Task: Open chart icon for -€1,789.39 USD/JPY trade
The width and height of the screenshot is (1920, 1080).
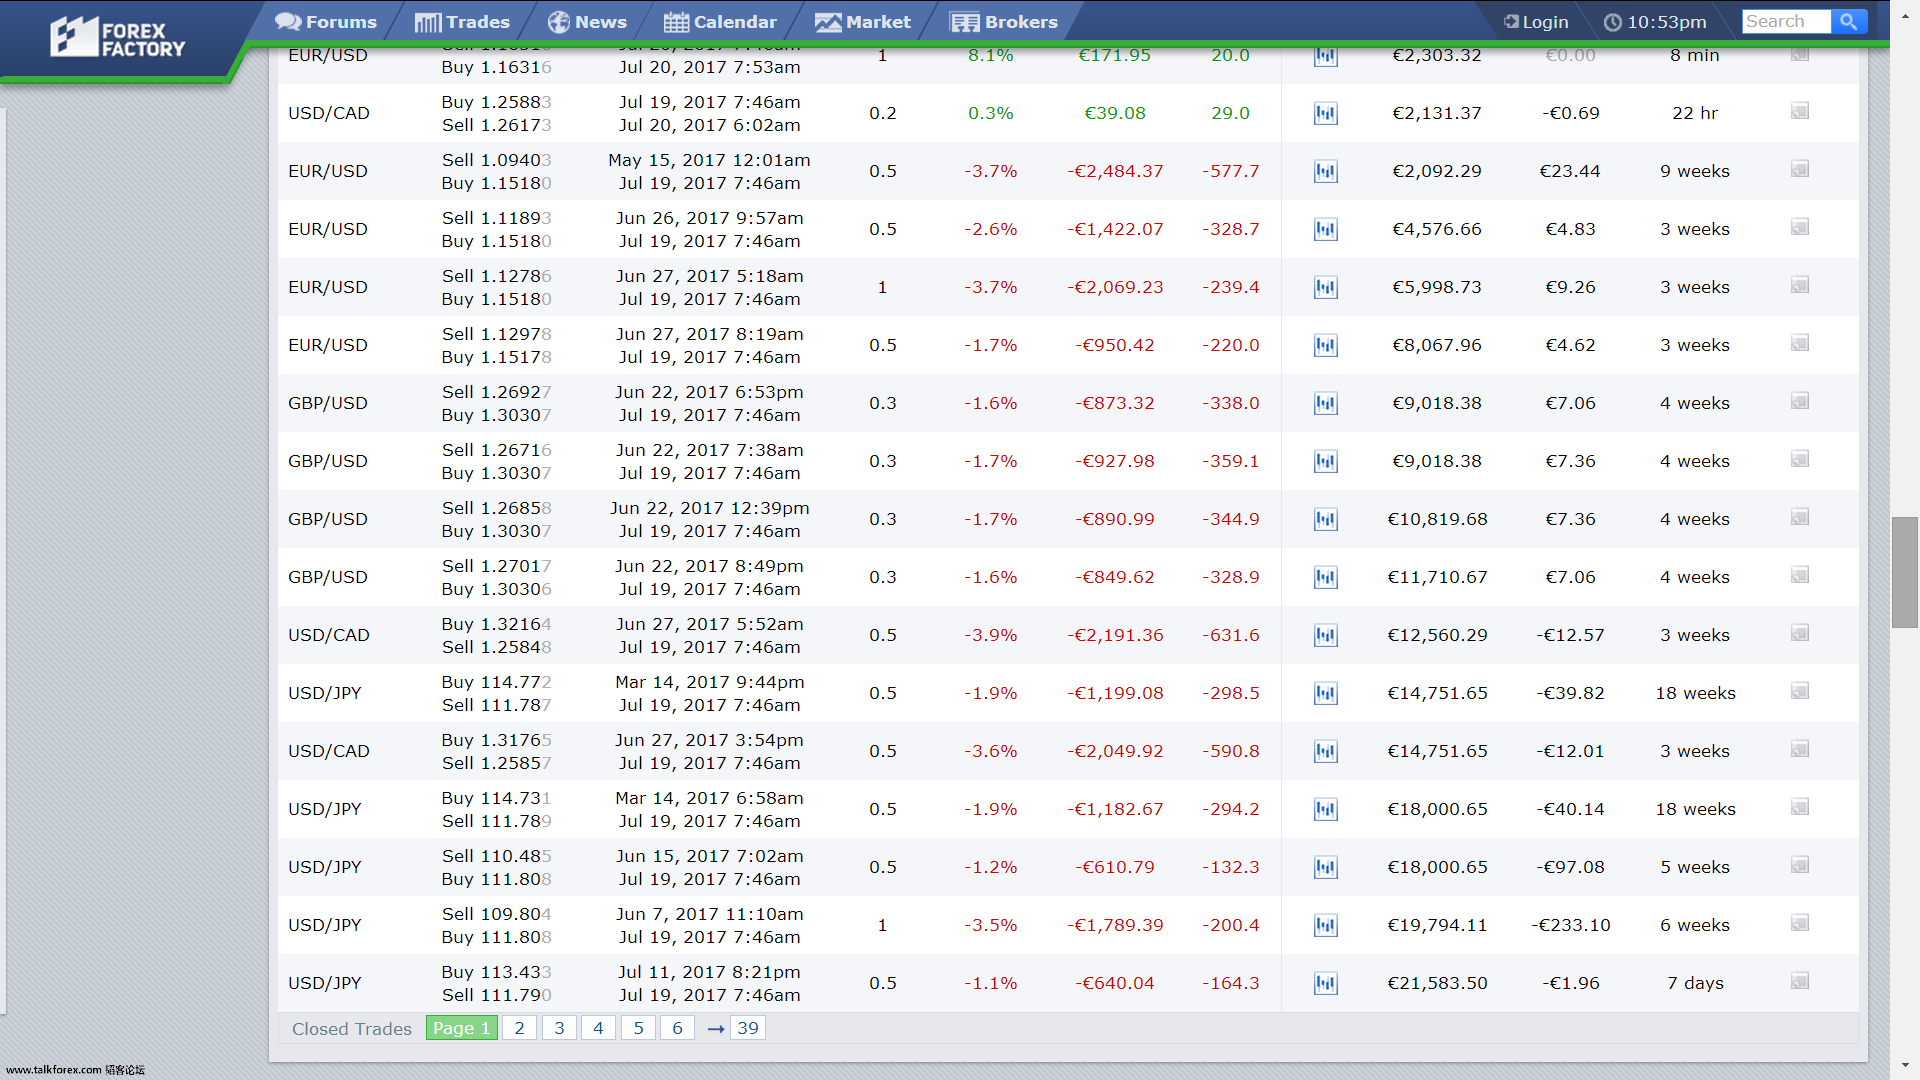Action: pyautogui.click(x=1325, y=925)
